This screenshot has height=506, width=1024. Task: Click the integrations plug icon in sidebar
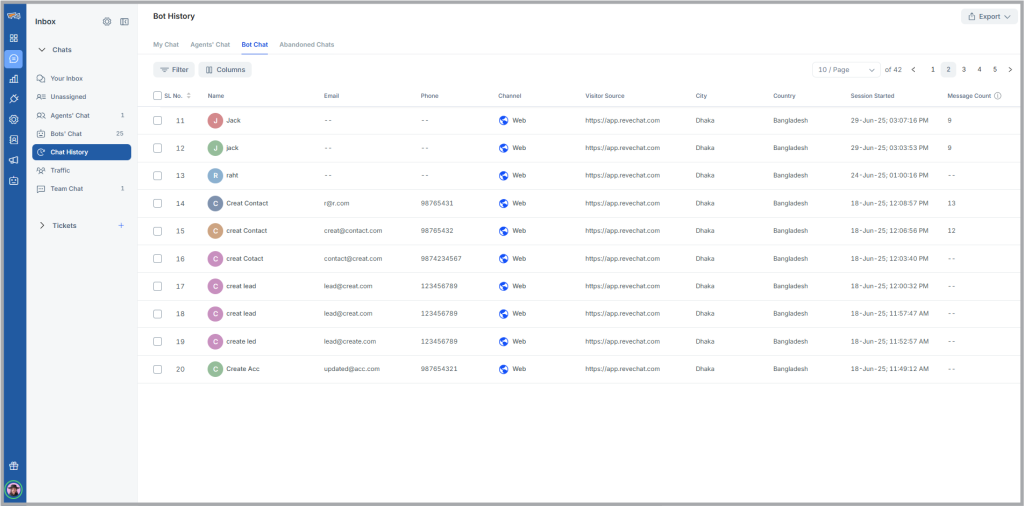[14, 99]
